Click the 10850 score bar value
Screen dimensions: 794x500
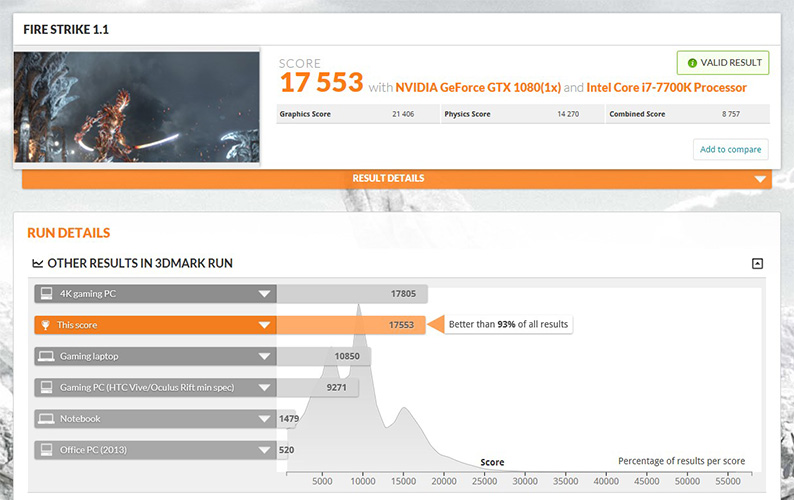(347, 356)
